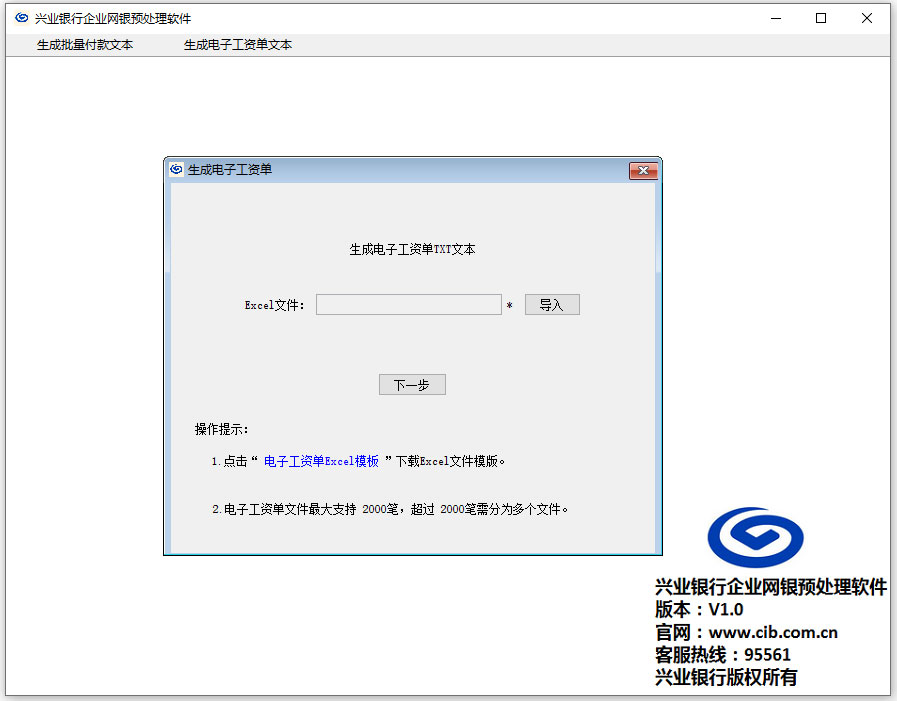Open the 生成批量付款文本 menu
Image resolution: width=897 pixels, height=701 pixels.
click(x=85, y=45)
